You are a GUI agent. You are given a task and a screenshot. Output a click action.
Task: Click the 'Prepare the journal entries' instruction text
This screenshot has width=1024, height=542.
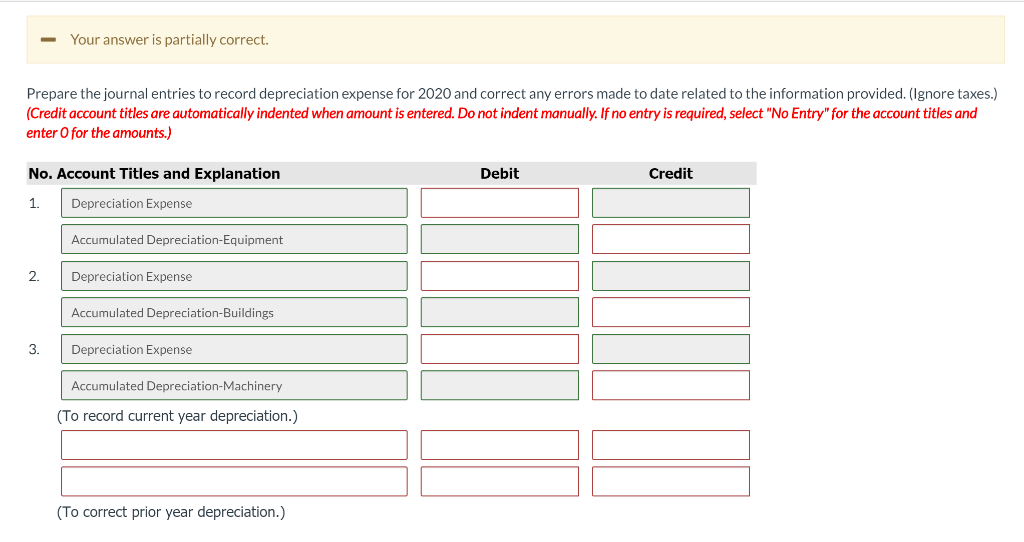(512, 94)
